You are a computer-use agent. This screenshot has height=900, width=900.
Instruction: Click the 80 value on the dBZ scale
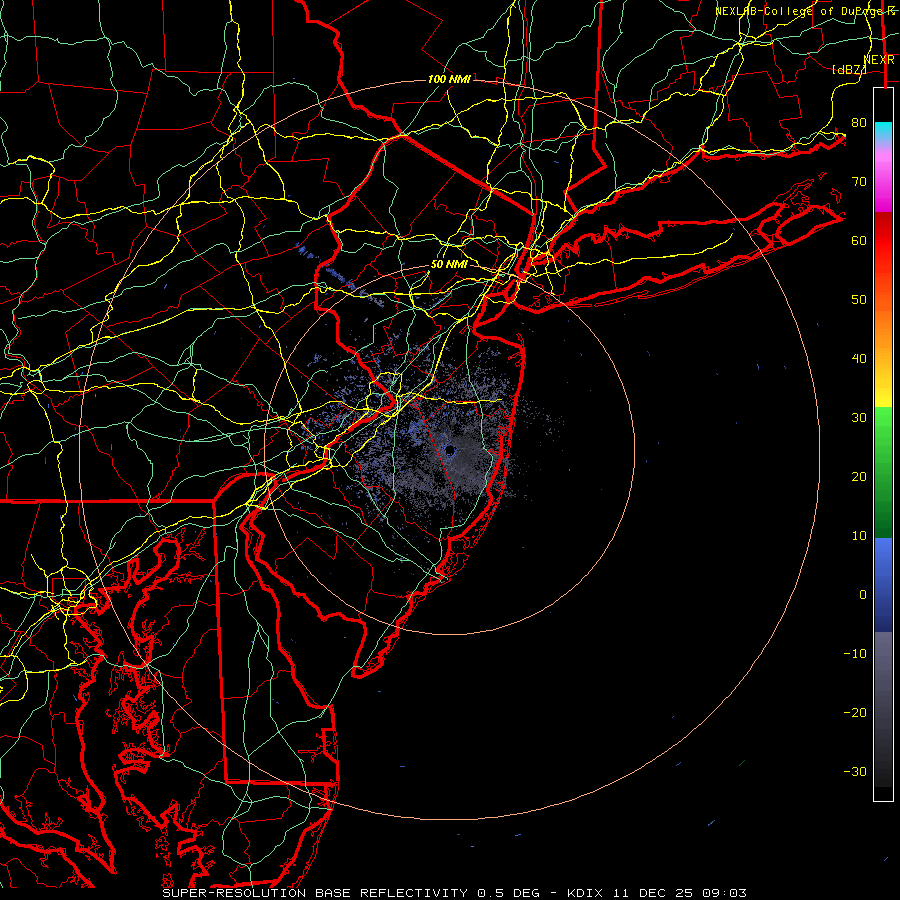tap(859, 122)
